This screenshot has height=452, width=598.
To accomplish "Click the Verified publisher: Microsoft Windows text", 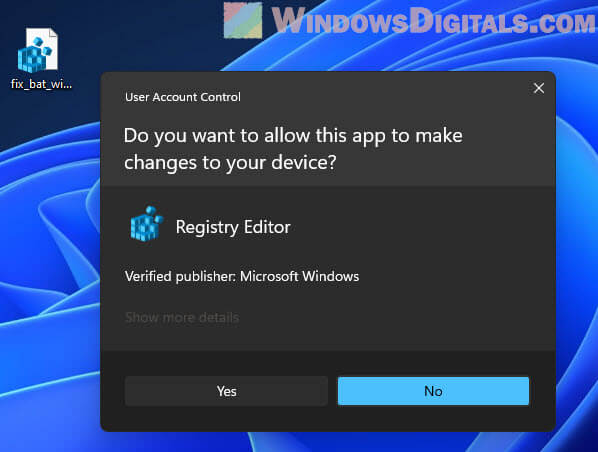I will coord(242,276).
